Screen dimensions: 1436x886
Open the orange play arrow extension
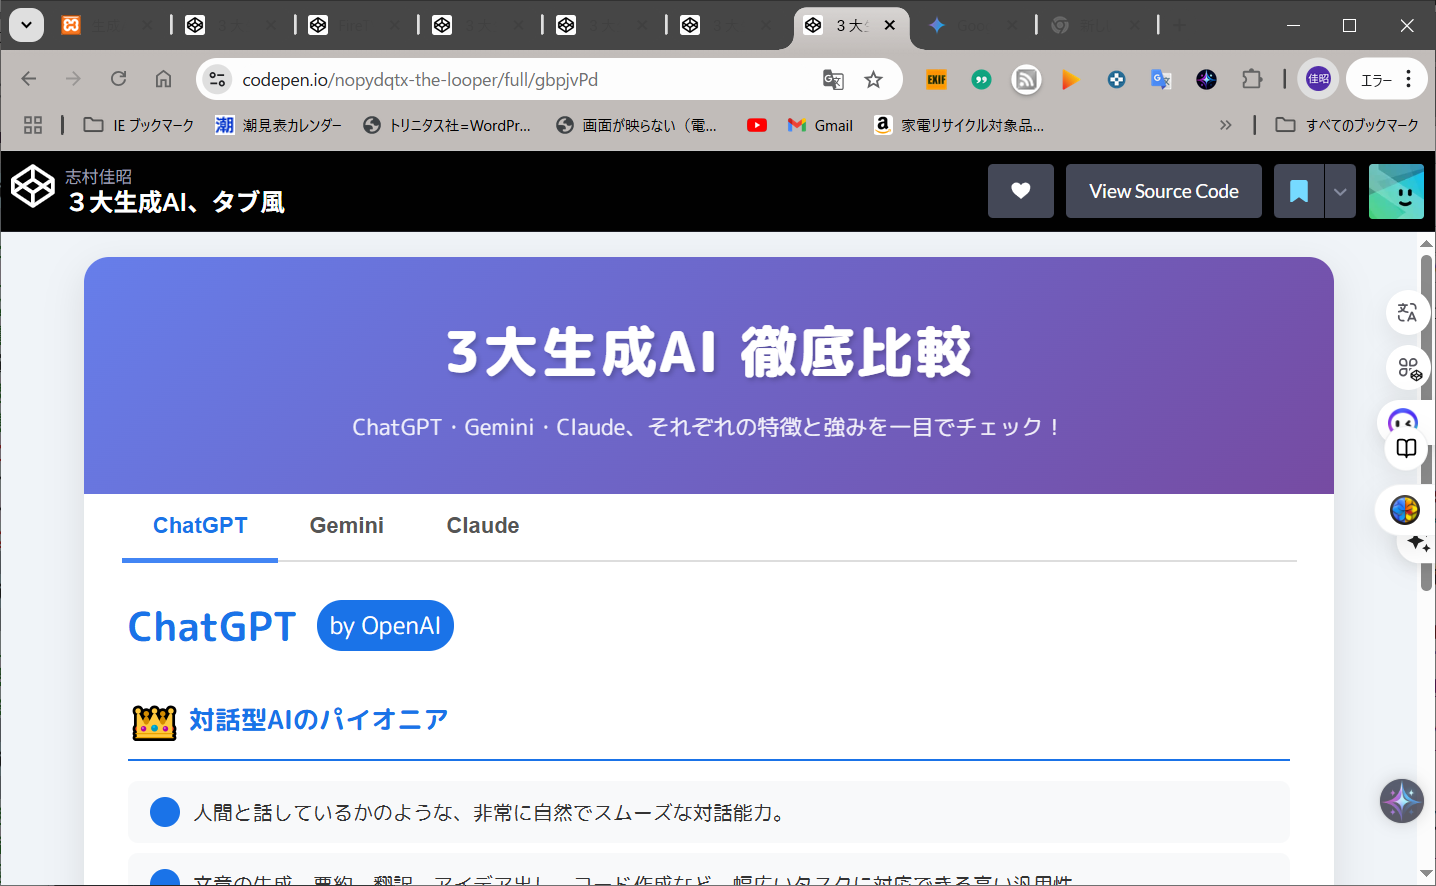click(1071, 79)
